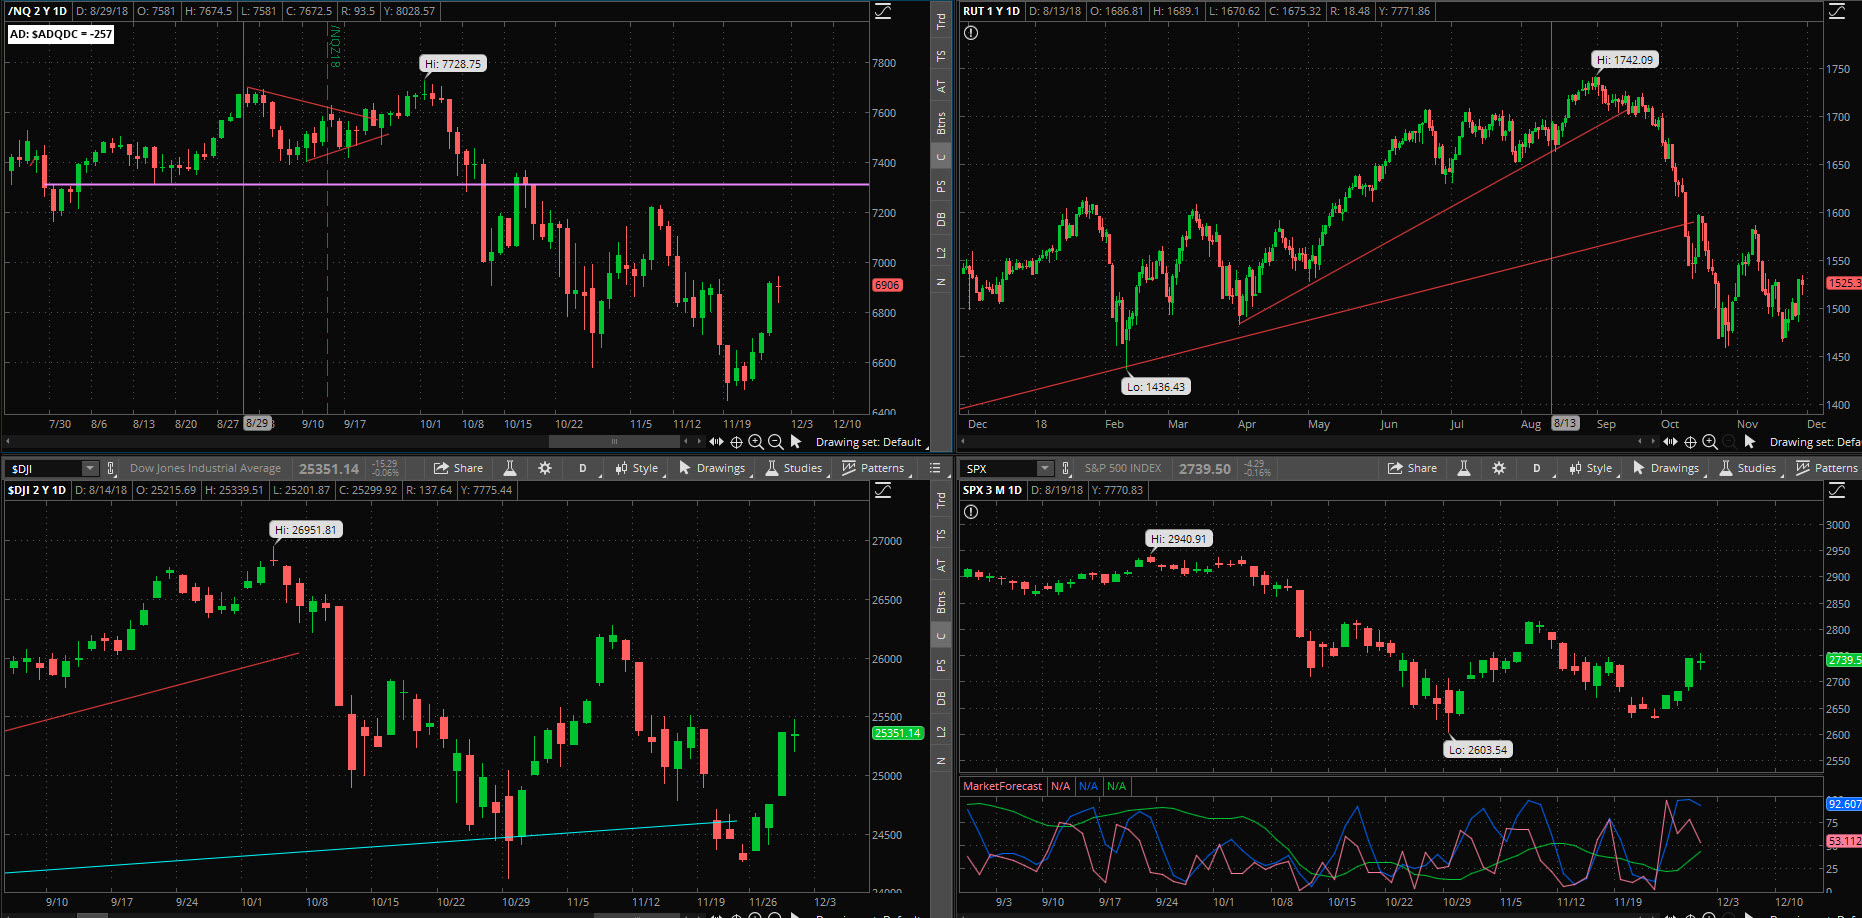Toggle the PS side tab beside the /NQ chart
This screenshot has width=1862, height=918.
(941, 186)
